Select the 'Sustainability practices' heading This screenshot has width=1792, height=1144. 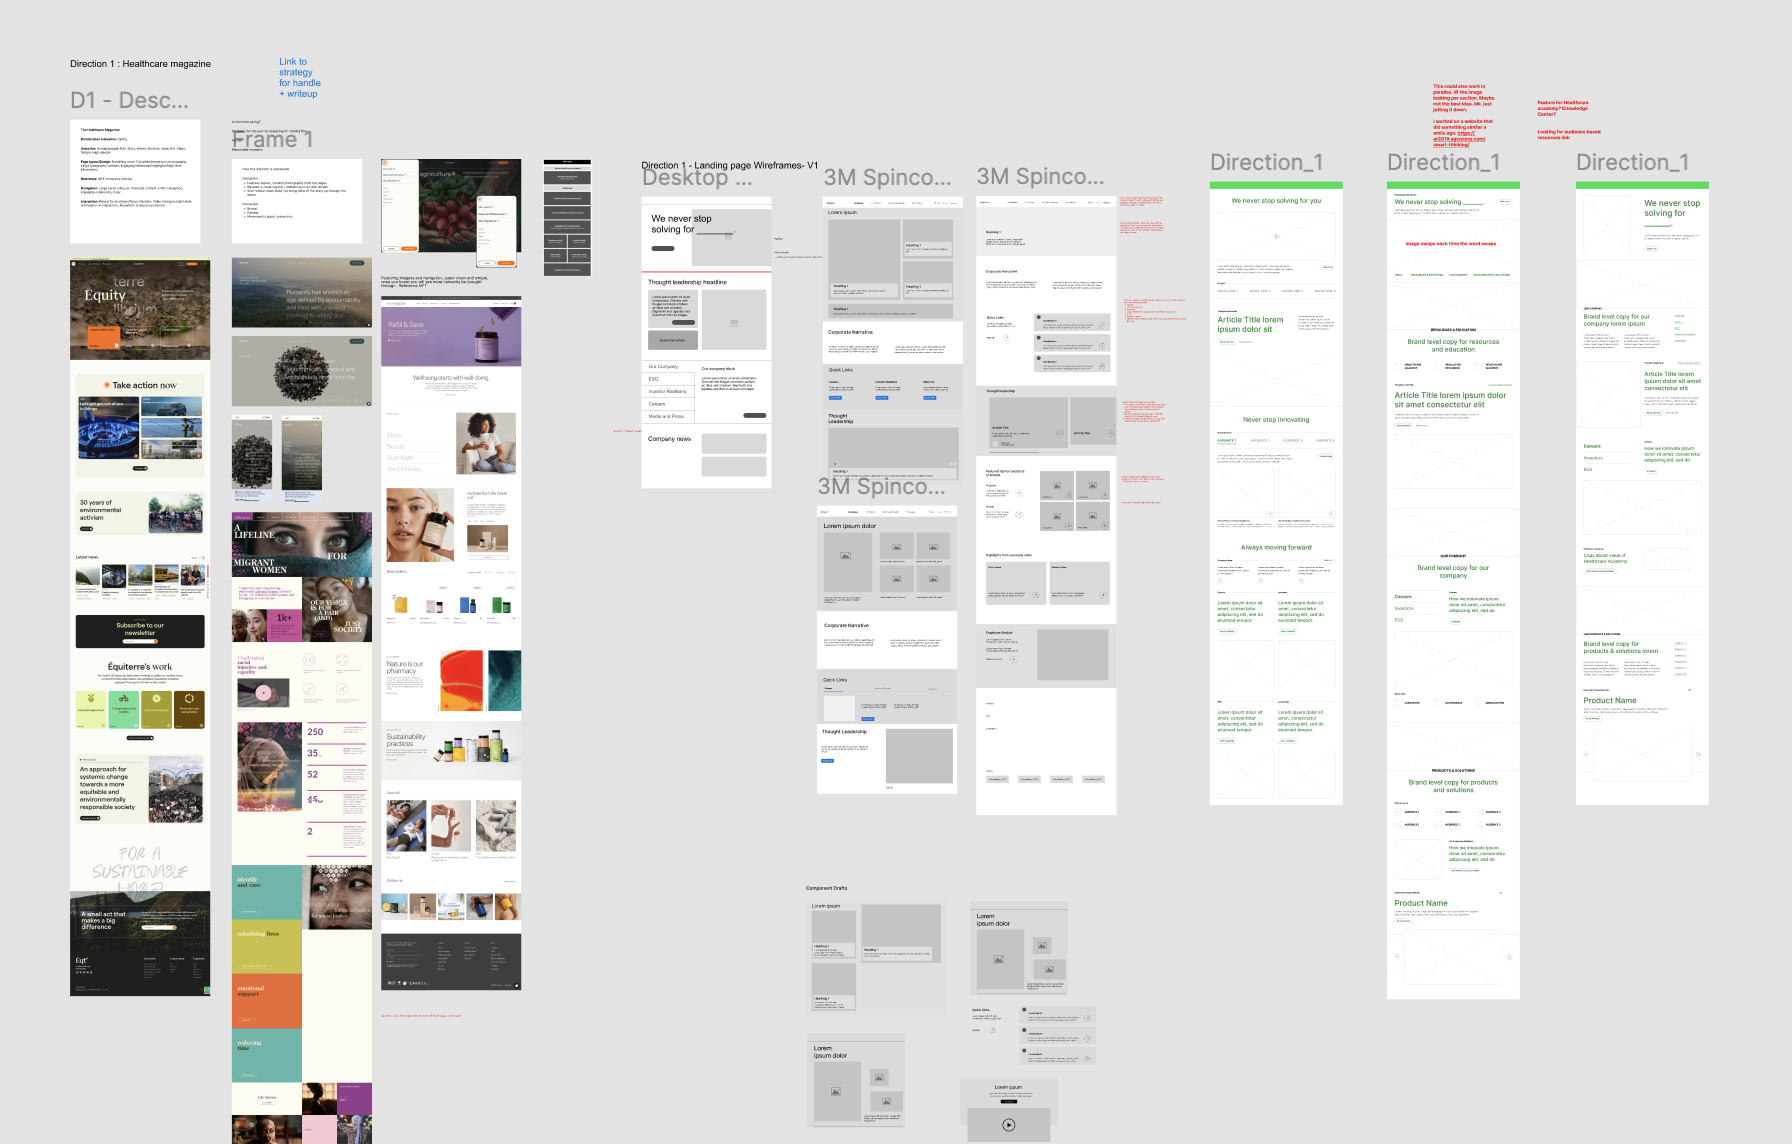coord(406,740)
